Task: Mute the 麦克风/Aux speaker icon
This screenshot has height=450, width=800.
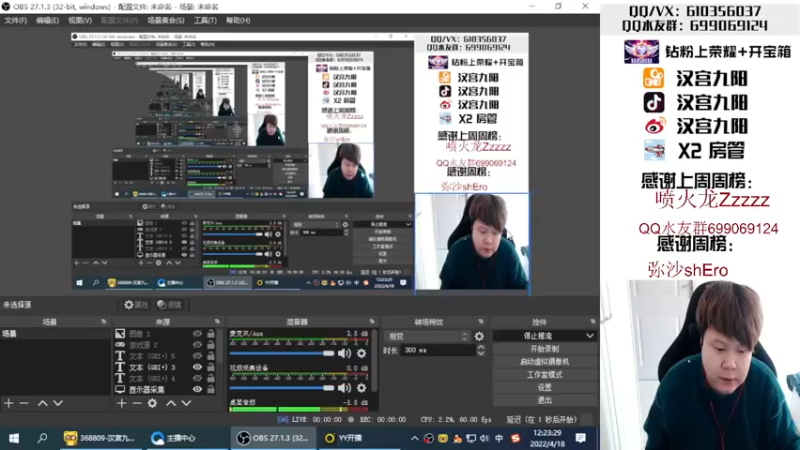Action: click(x=344, y=353)
